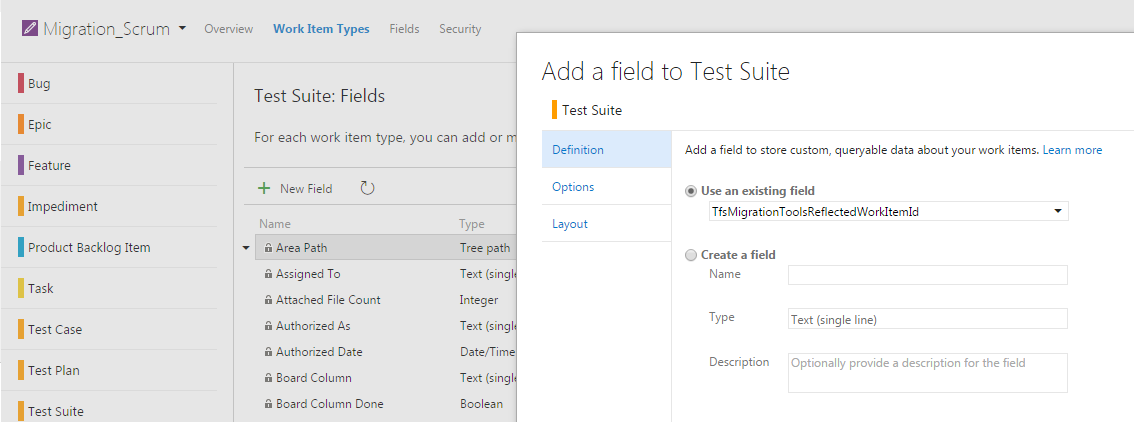The width and height of the screenshot is (1134, 422).
Task: Click the refresh icon beside New Field
Action: pos(367,188)
